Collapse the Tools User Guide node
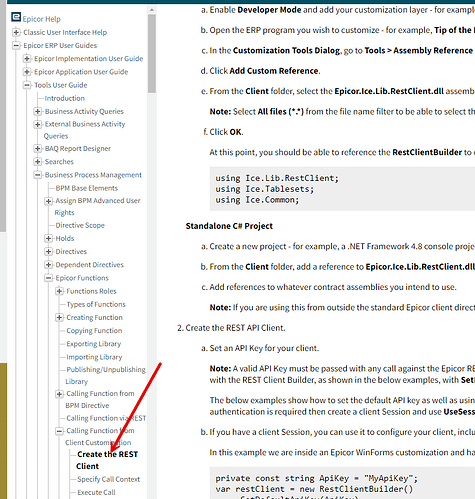 27,85
